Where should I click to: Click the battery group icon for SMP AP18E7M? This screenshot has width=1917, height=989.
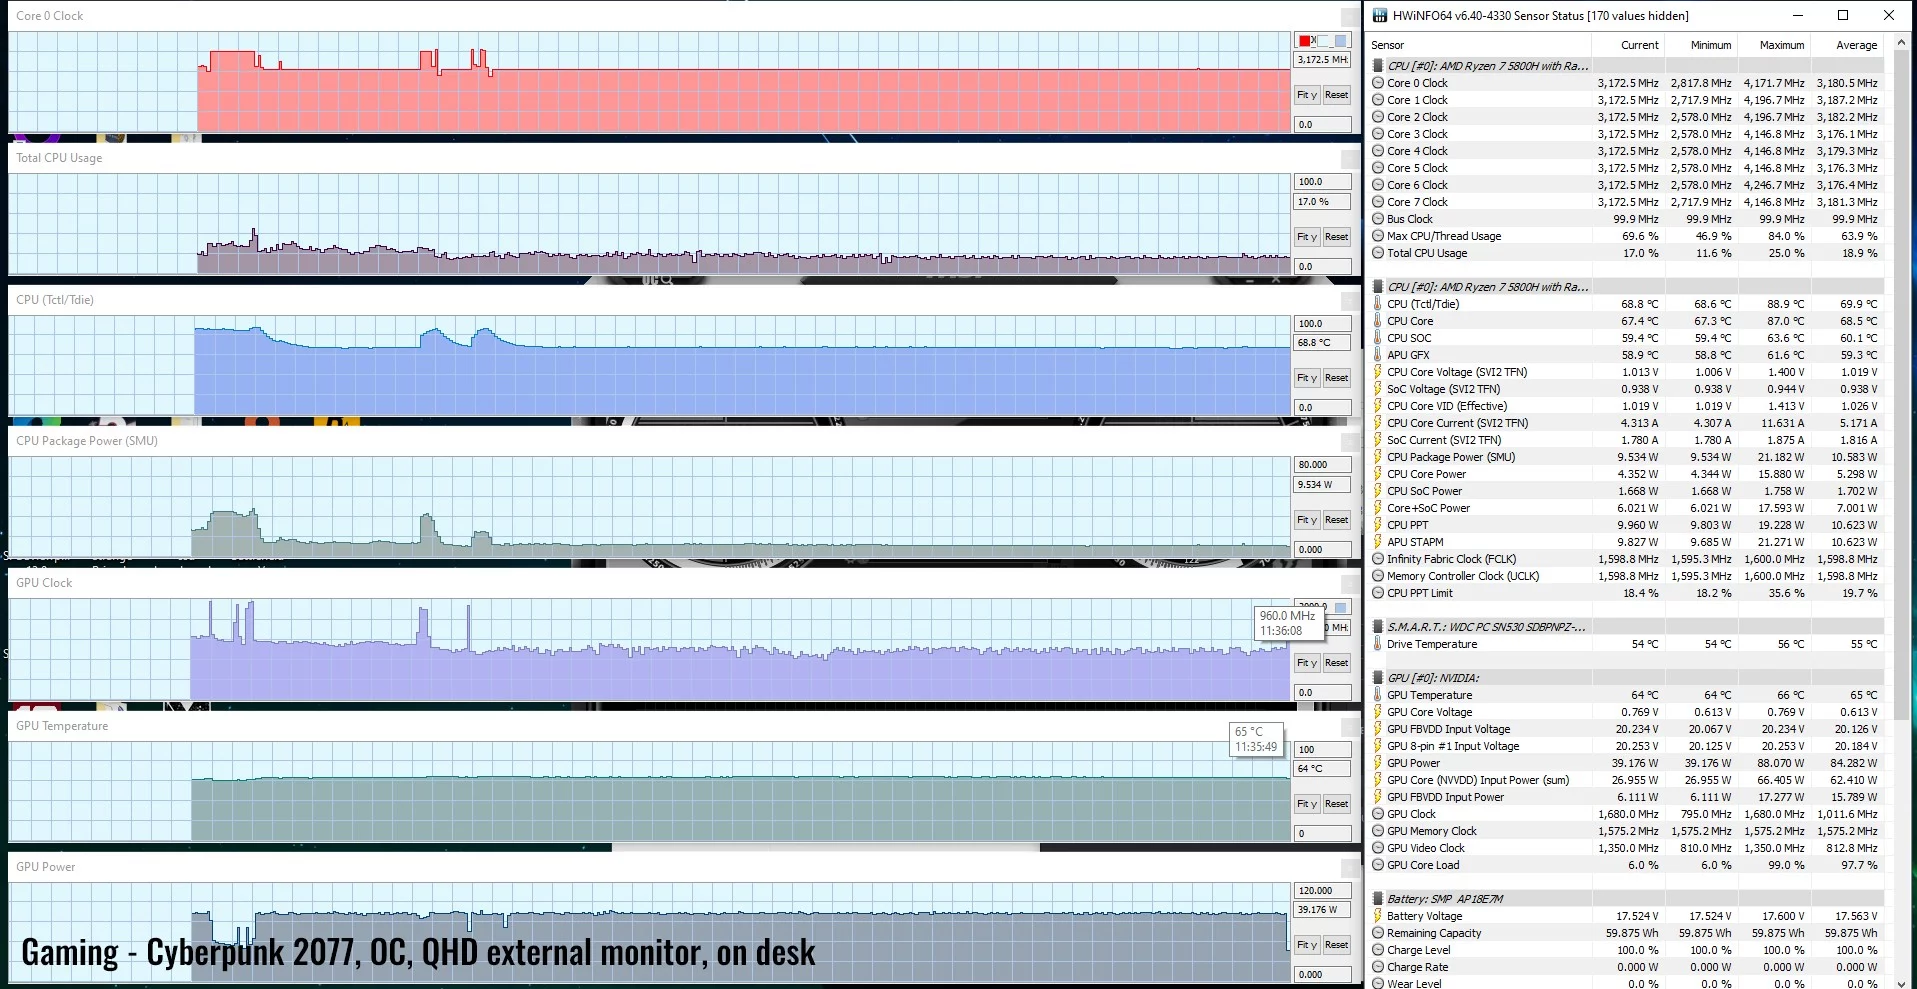pyautogui.click(x=1378, y=899)
